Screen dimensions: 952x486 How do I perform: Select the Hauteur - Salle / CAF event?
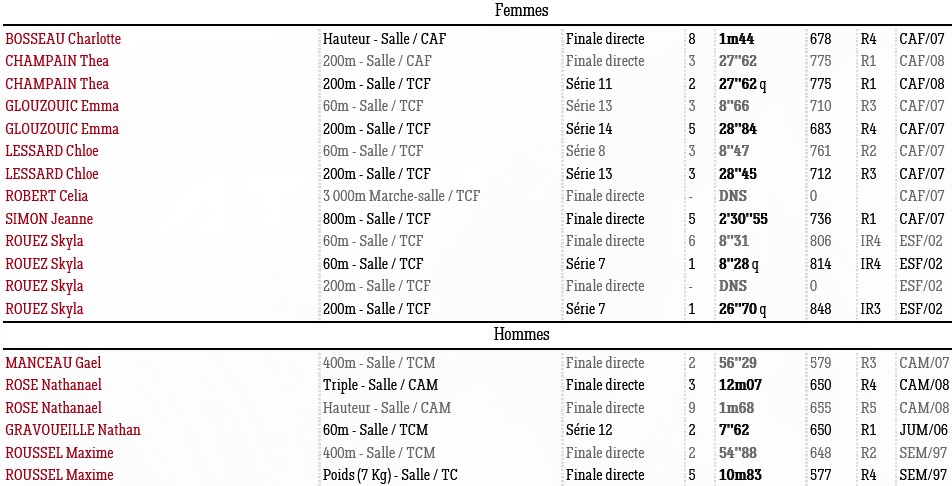click(x=384, y=39)
